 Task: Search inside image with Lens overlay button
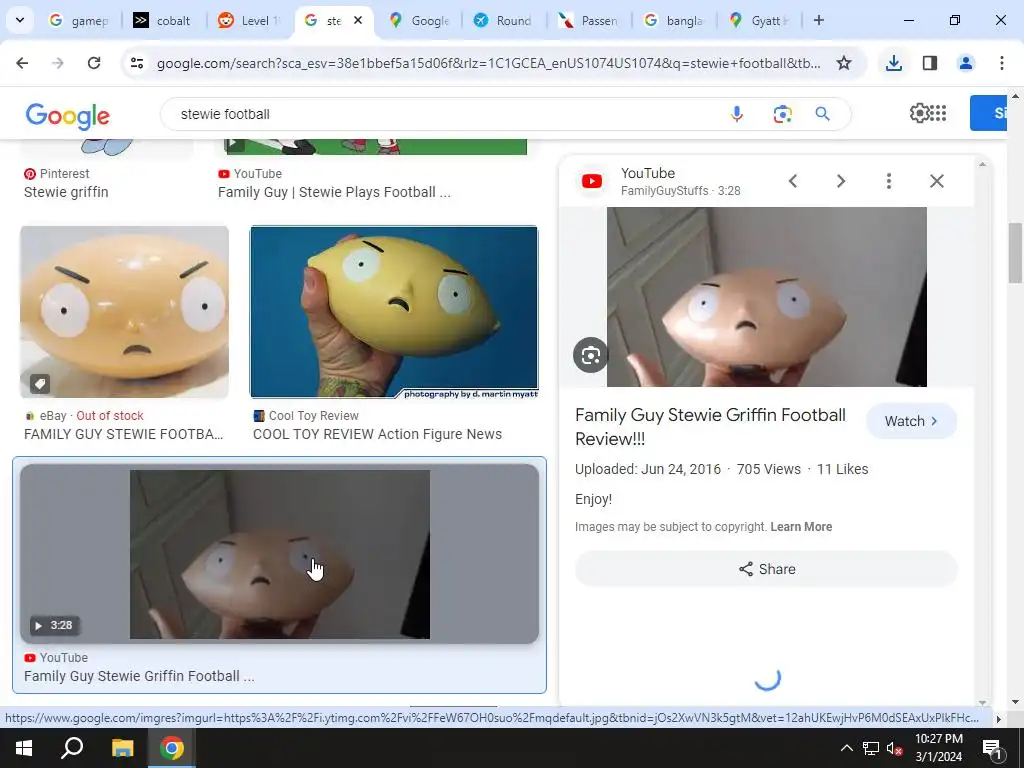[x=590, y=355]
